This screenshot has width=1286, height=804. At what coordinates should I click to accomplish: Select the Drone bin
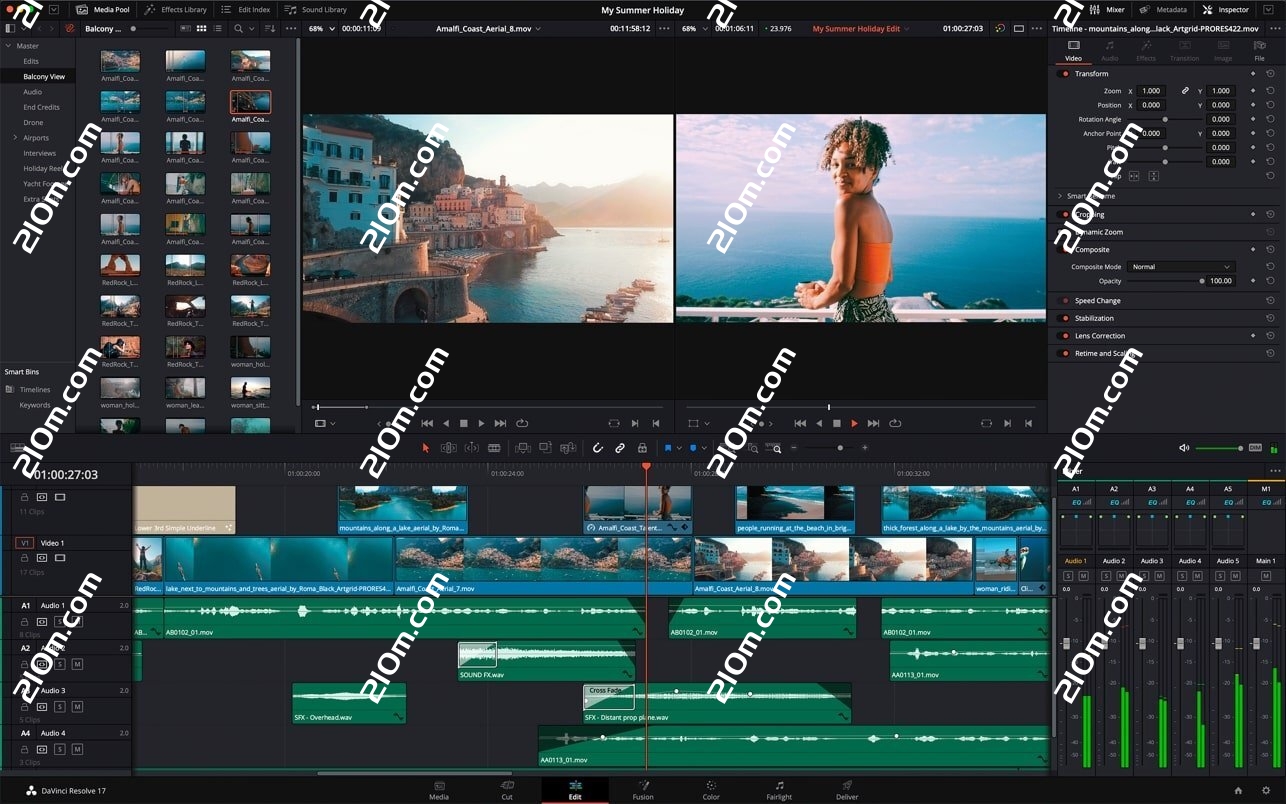pyautogui.click(x=33, y=122)
